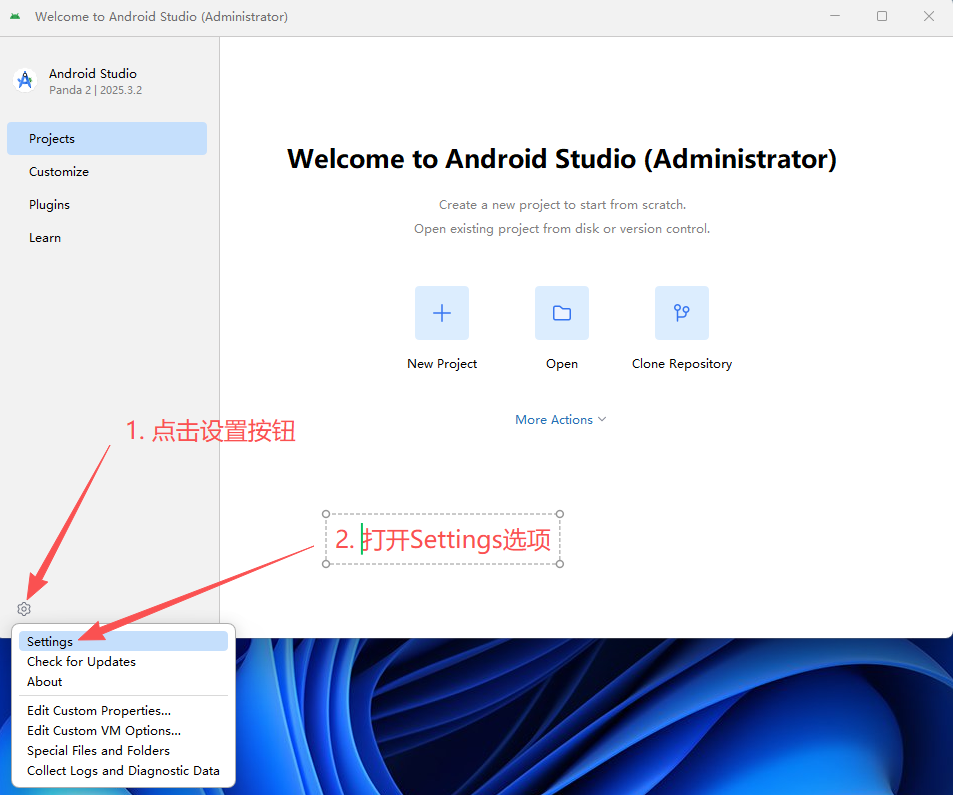The width and height of the screenshot is (953, 795).
Task: Switch to the Customize tab
Action: point(107,171)
